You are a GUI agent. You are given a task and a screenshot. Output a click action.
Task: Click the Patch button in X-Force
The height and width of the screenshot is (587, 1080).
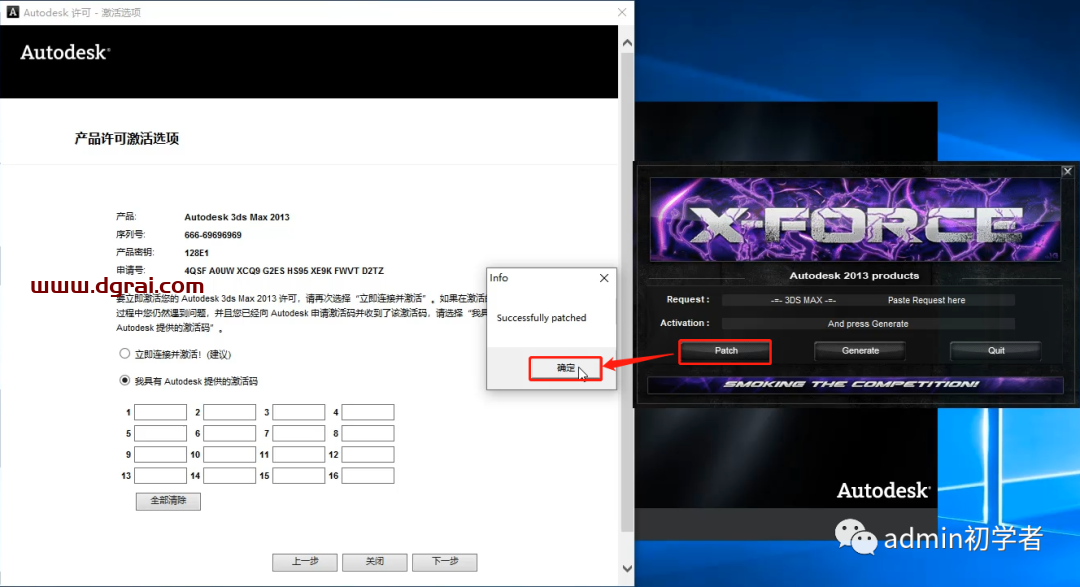pyautogui.click(x=725, y=351)
